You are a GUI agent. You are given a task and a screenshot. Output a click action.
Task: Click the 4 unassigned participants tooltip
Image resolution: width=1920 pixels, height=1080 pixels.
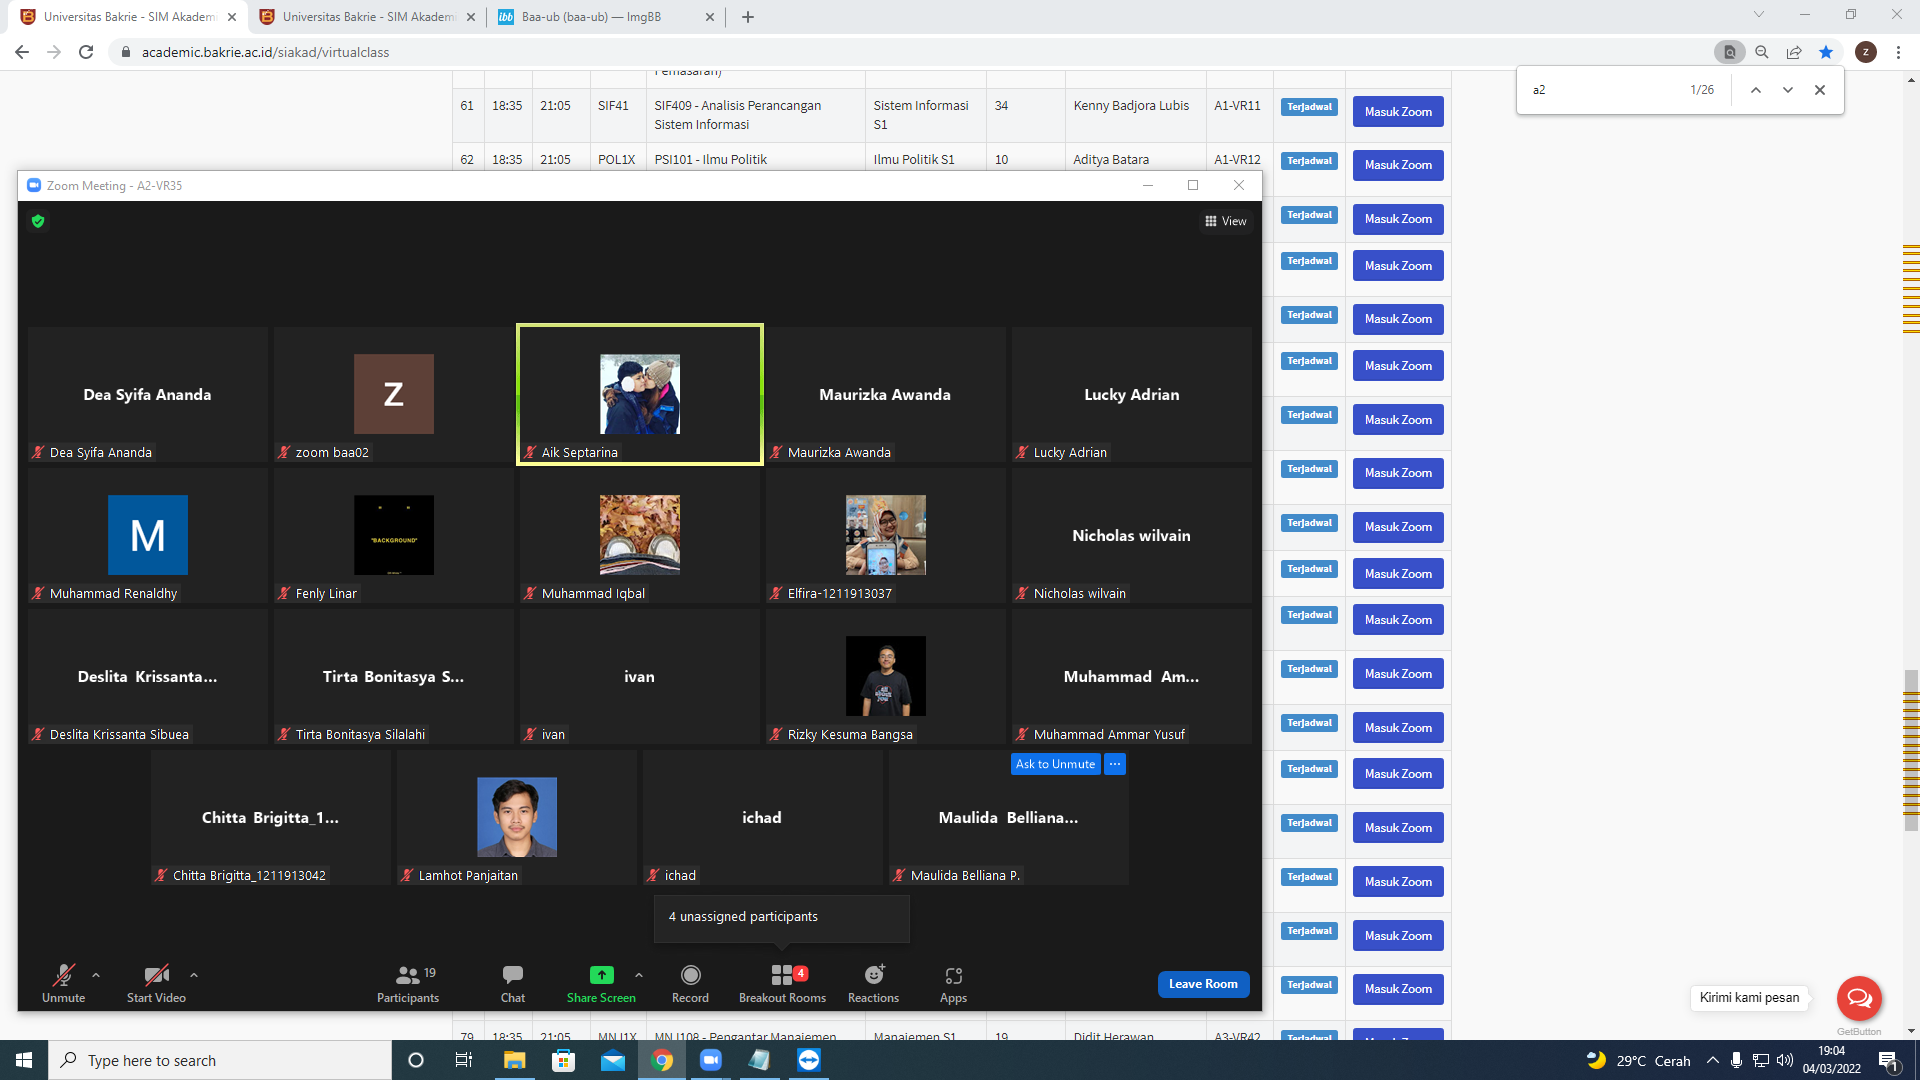(x=782, y=917)
